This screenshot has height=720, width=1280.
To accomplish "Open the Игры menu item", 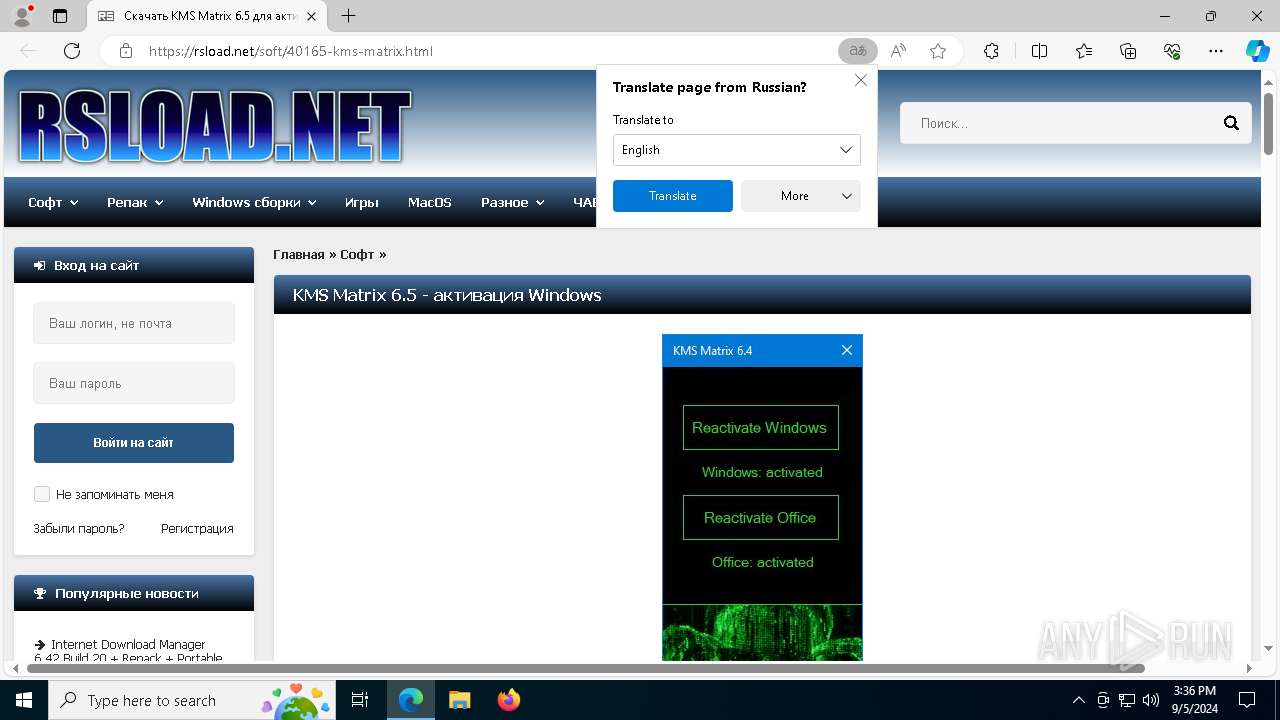I will pos(361,202).
